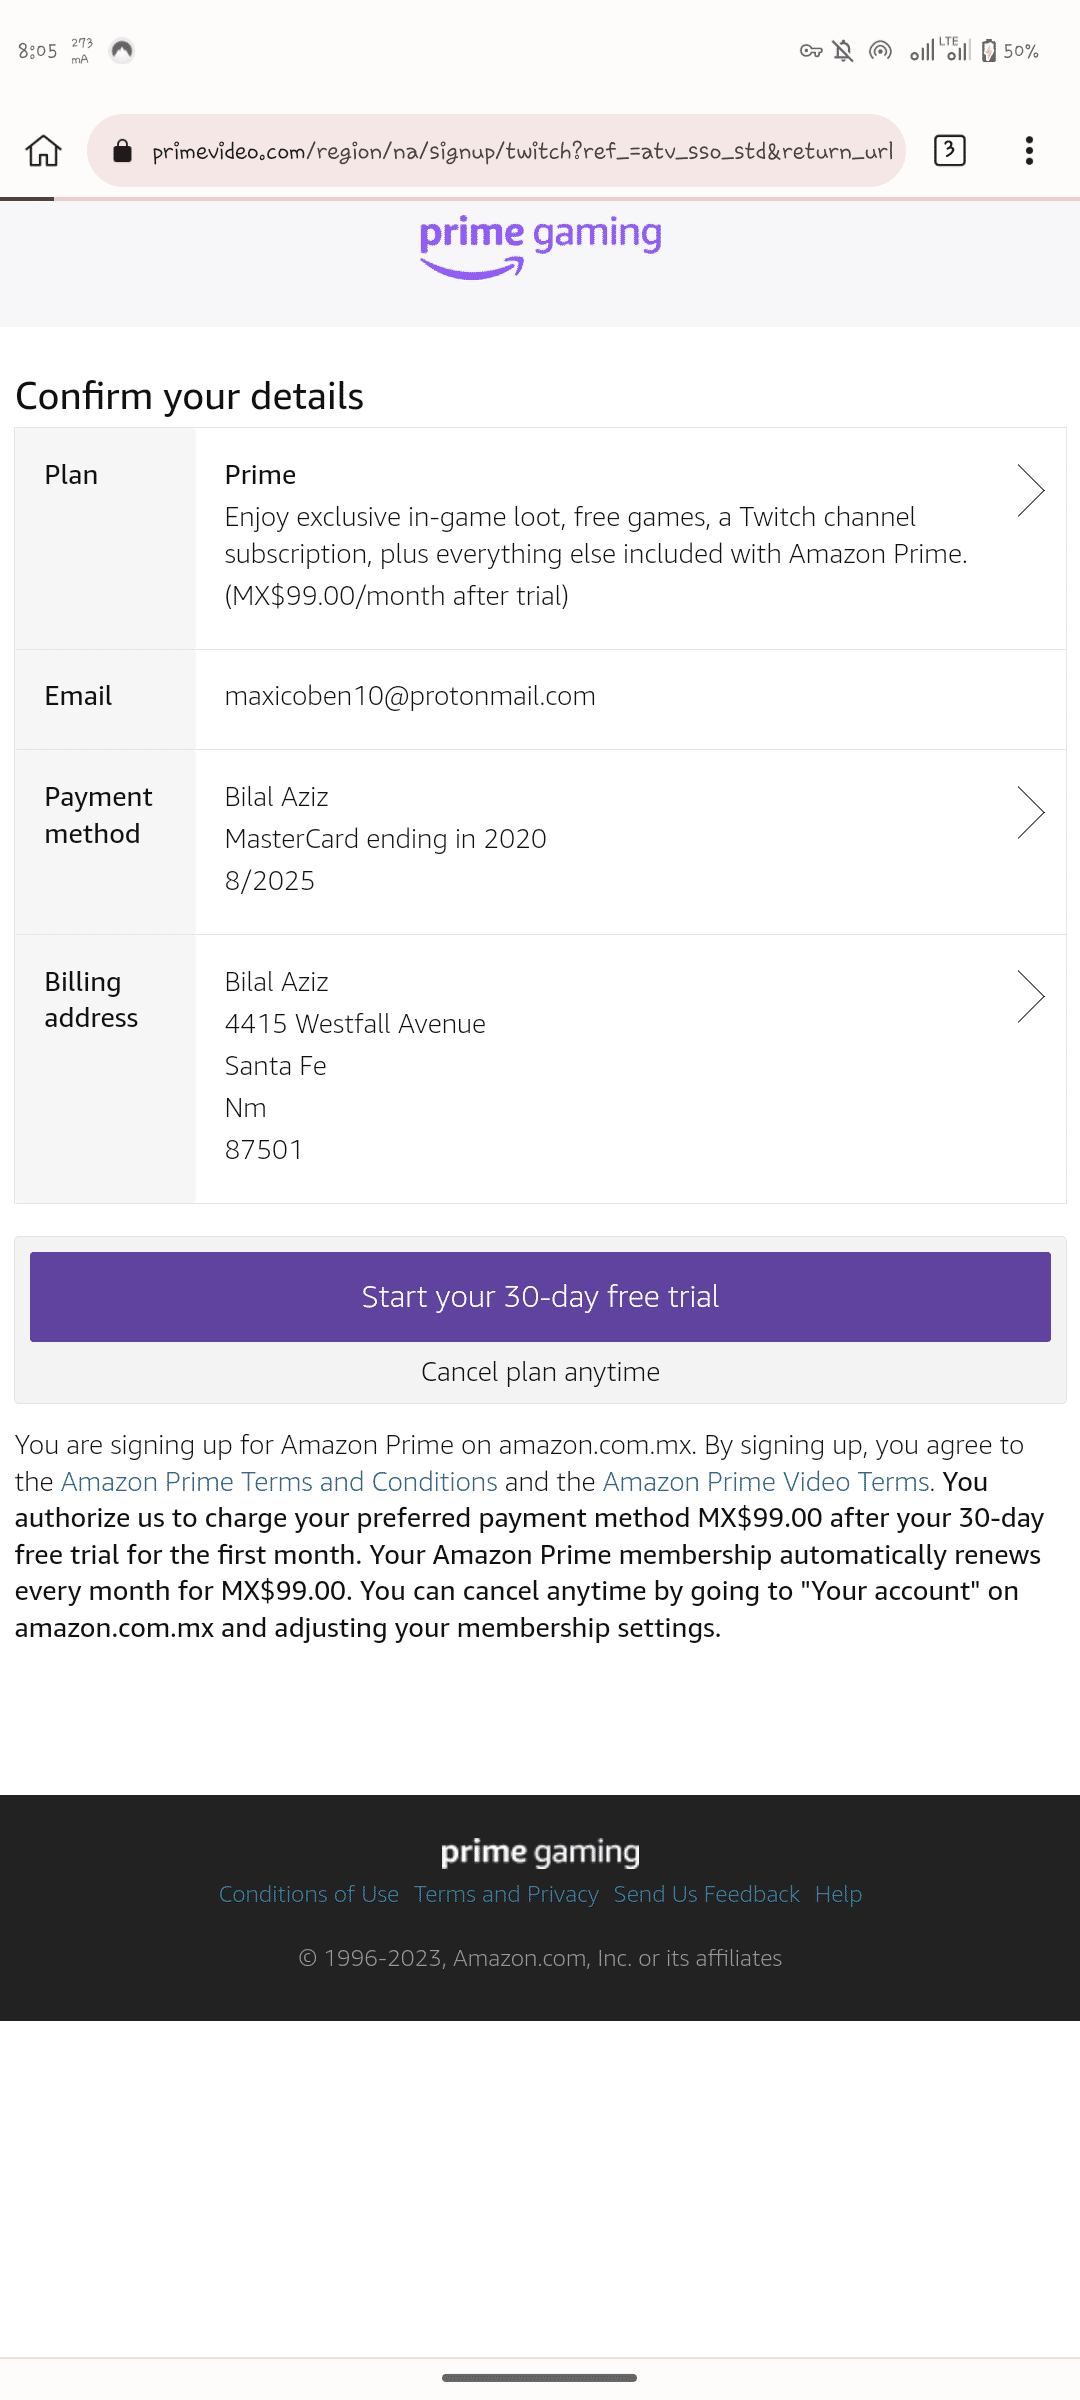The height and width of the screenshot is (2400, 1080).
Task: Open Amazon Prime Terms and Conditions link
Action: click(x=279, y=1481)
